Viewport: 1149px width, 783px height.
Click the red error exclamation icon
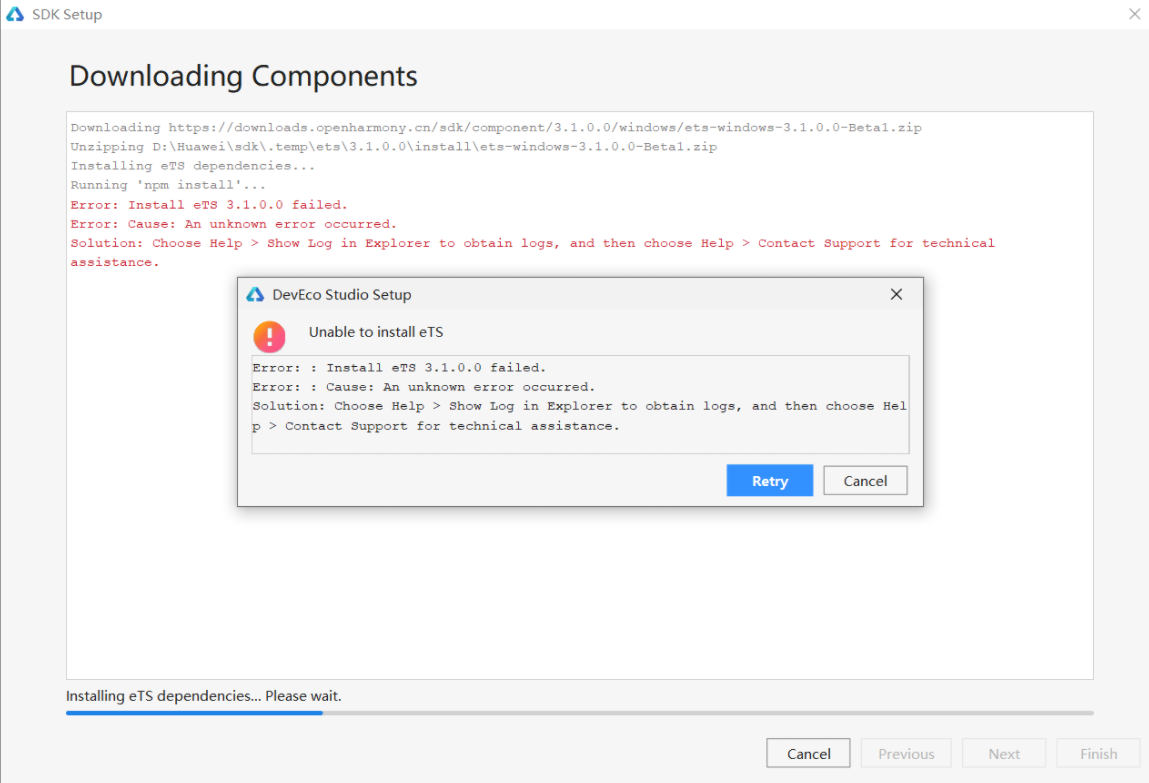tap(269, 336)
